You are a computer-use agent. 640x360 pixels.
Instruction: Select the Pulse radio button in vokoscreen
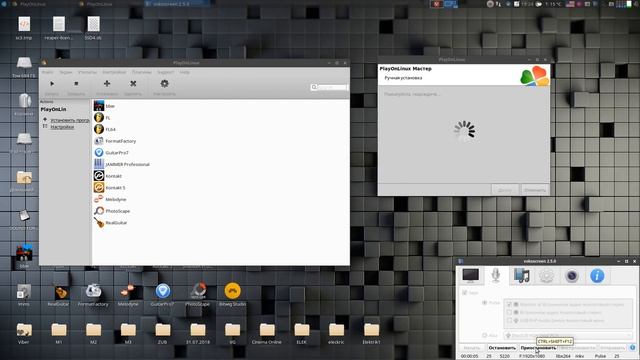pyautogui.click(x=484, y=303)
